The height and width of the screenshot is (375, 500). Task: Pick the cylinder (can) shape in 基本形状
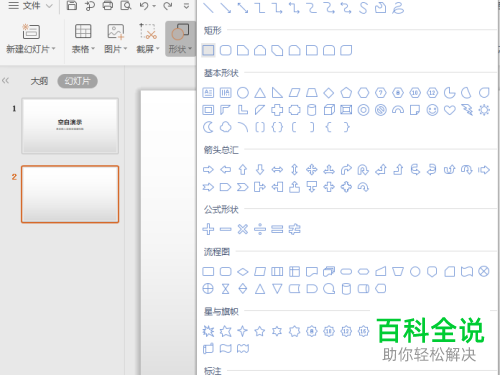(x=312, y=110)
